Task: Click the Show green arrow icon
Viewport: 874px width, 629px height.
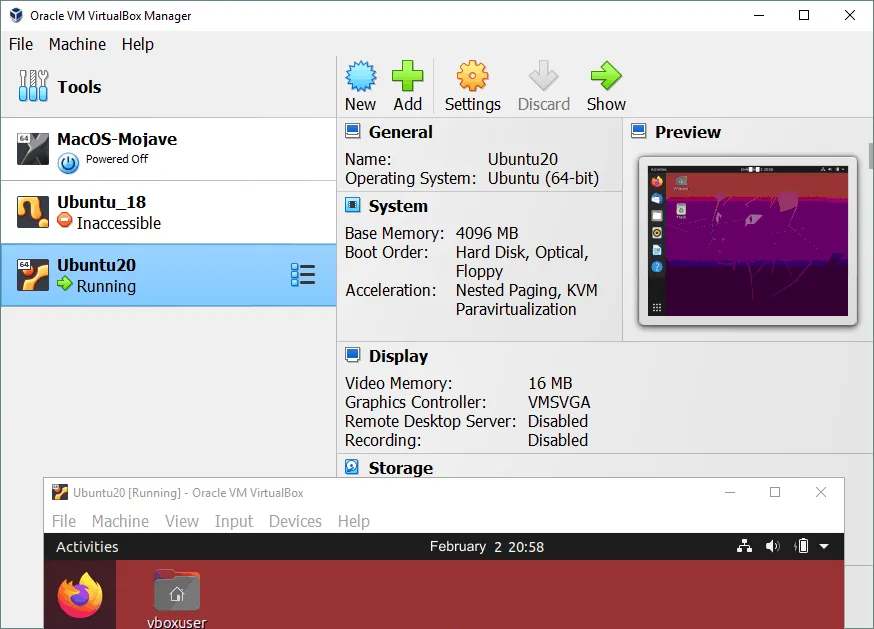Action: pos(605,77)
